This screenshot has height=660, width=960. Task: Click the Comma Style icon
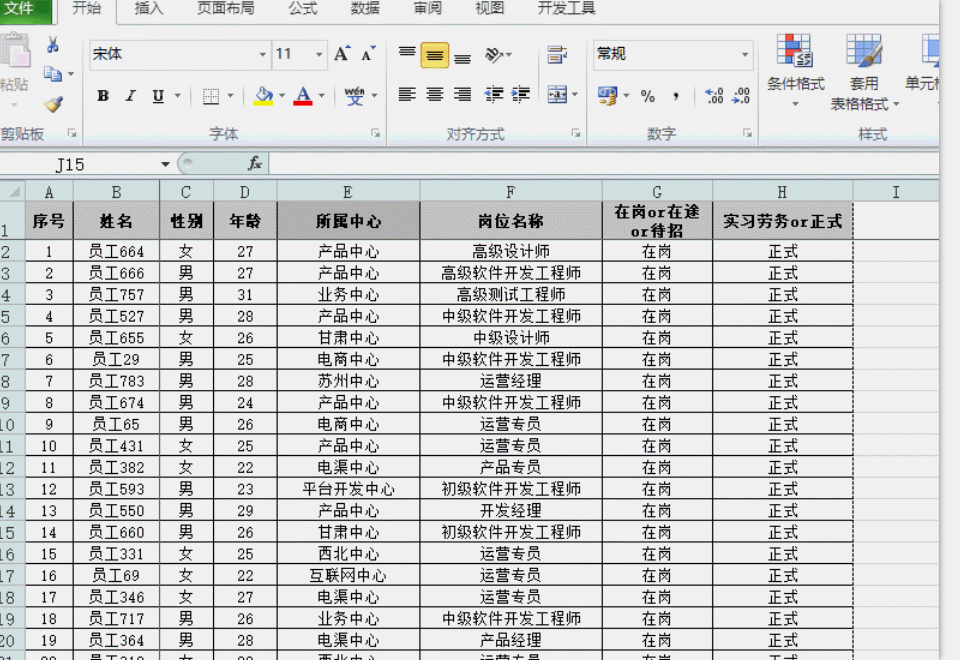pos(677,96)
